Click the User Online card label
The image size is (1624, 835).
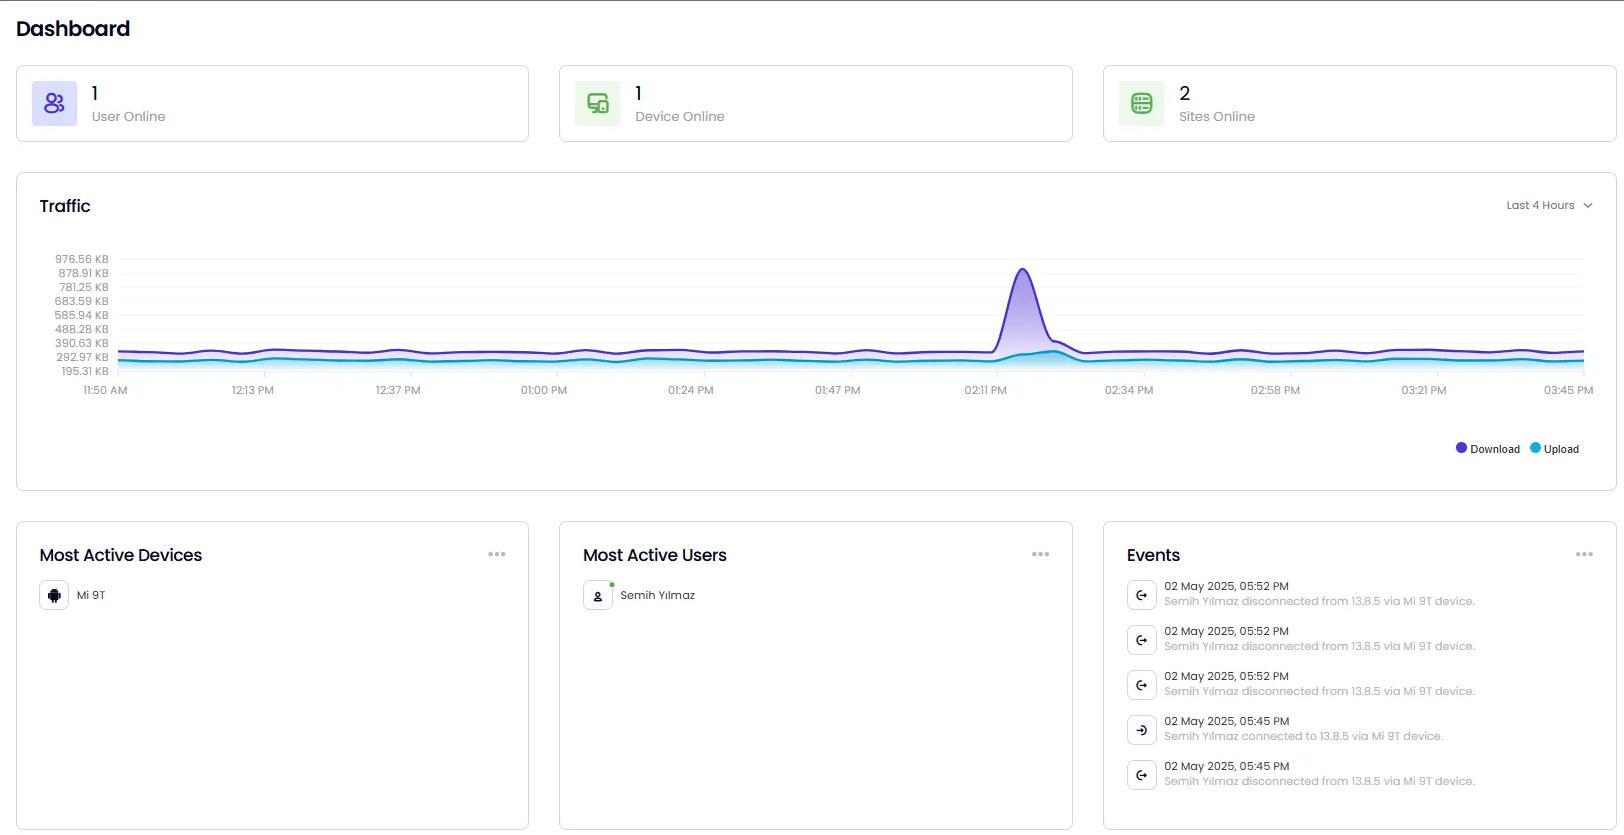tap(128, 117)
